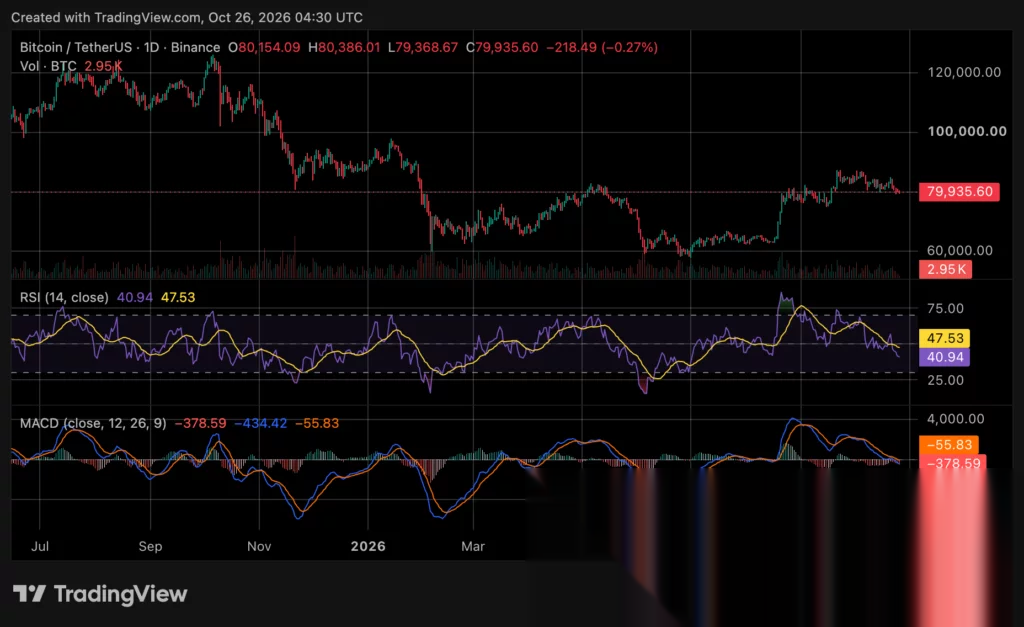The image size is (1024, 627).
Task: Click the 75.00 RSI axis label
Action: pyautogui.click(x=945, y=308)
